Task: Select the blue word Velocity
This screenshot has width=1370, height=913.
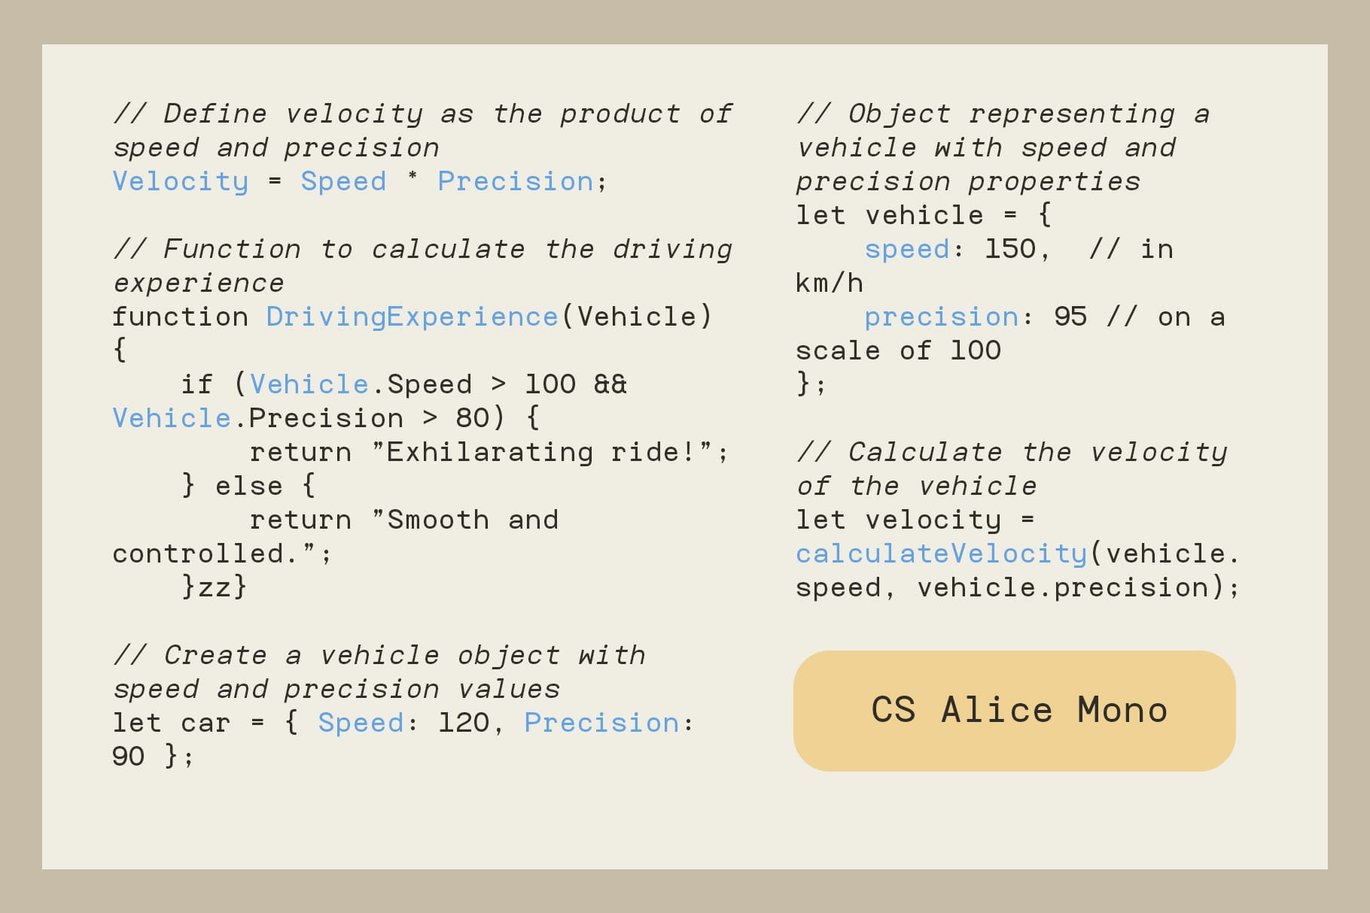Action: coord(180,182)
